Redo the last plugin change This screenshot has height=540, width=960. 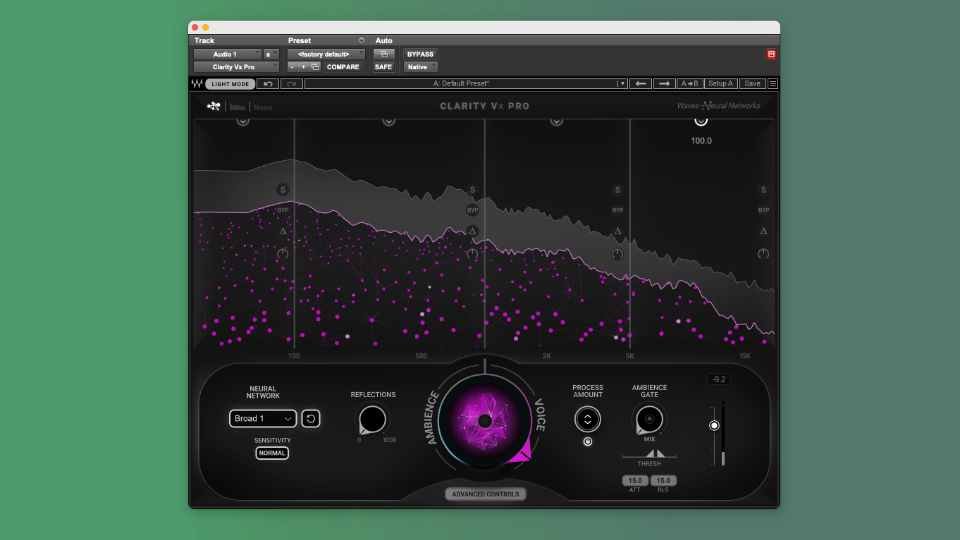pyautogui.click(x=291, y=84)
